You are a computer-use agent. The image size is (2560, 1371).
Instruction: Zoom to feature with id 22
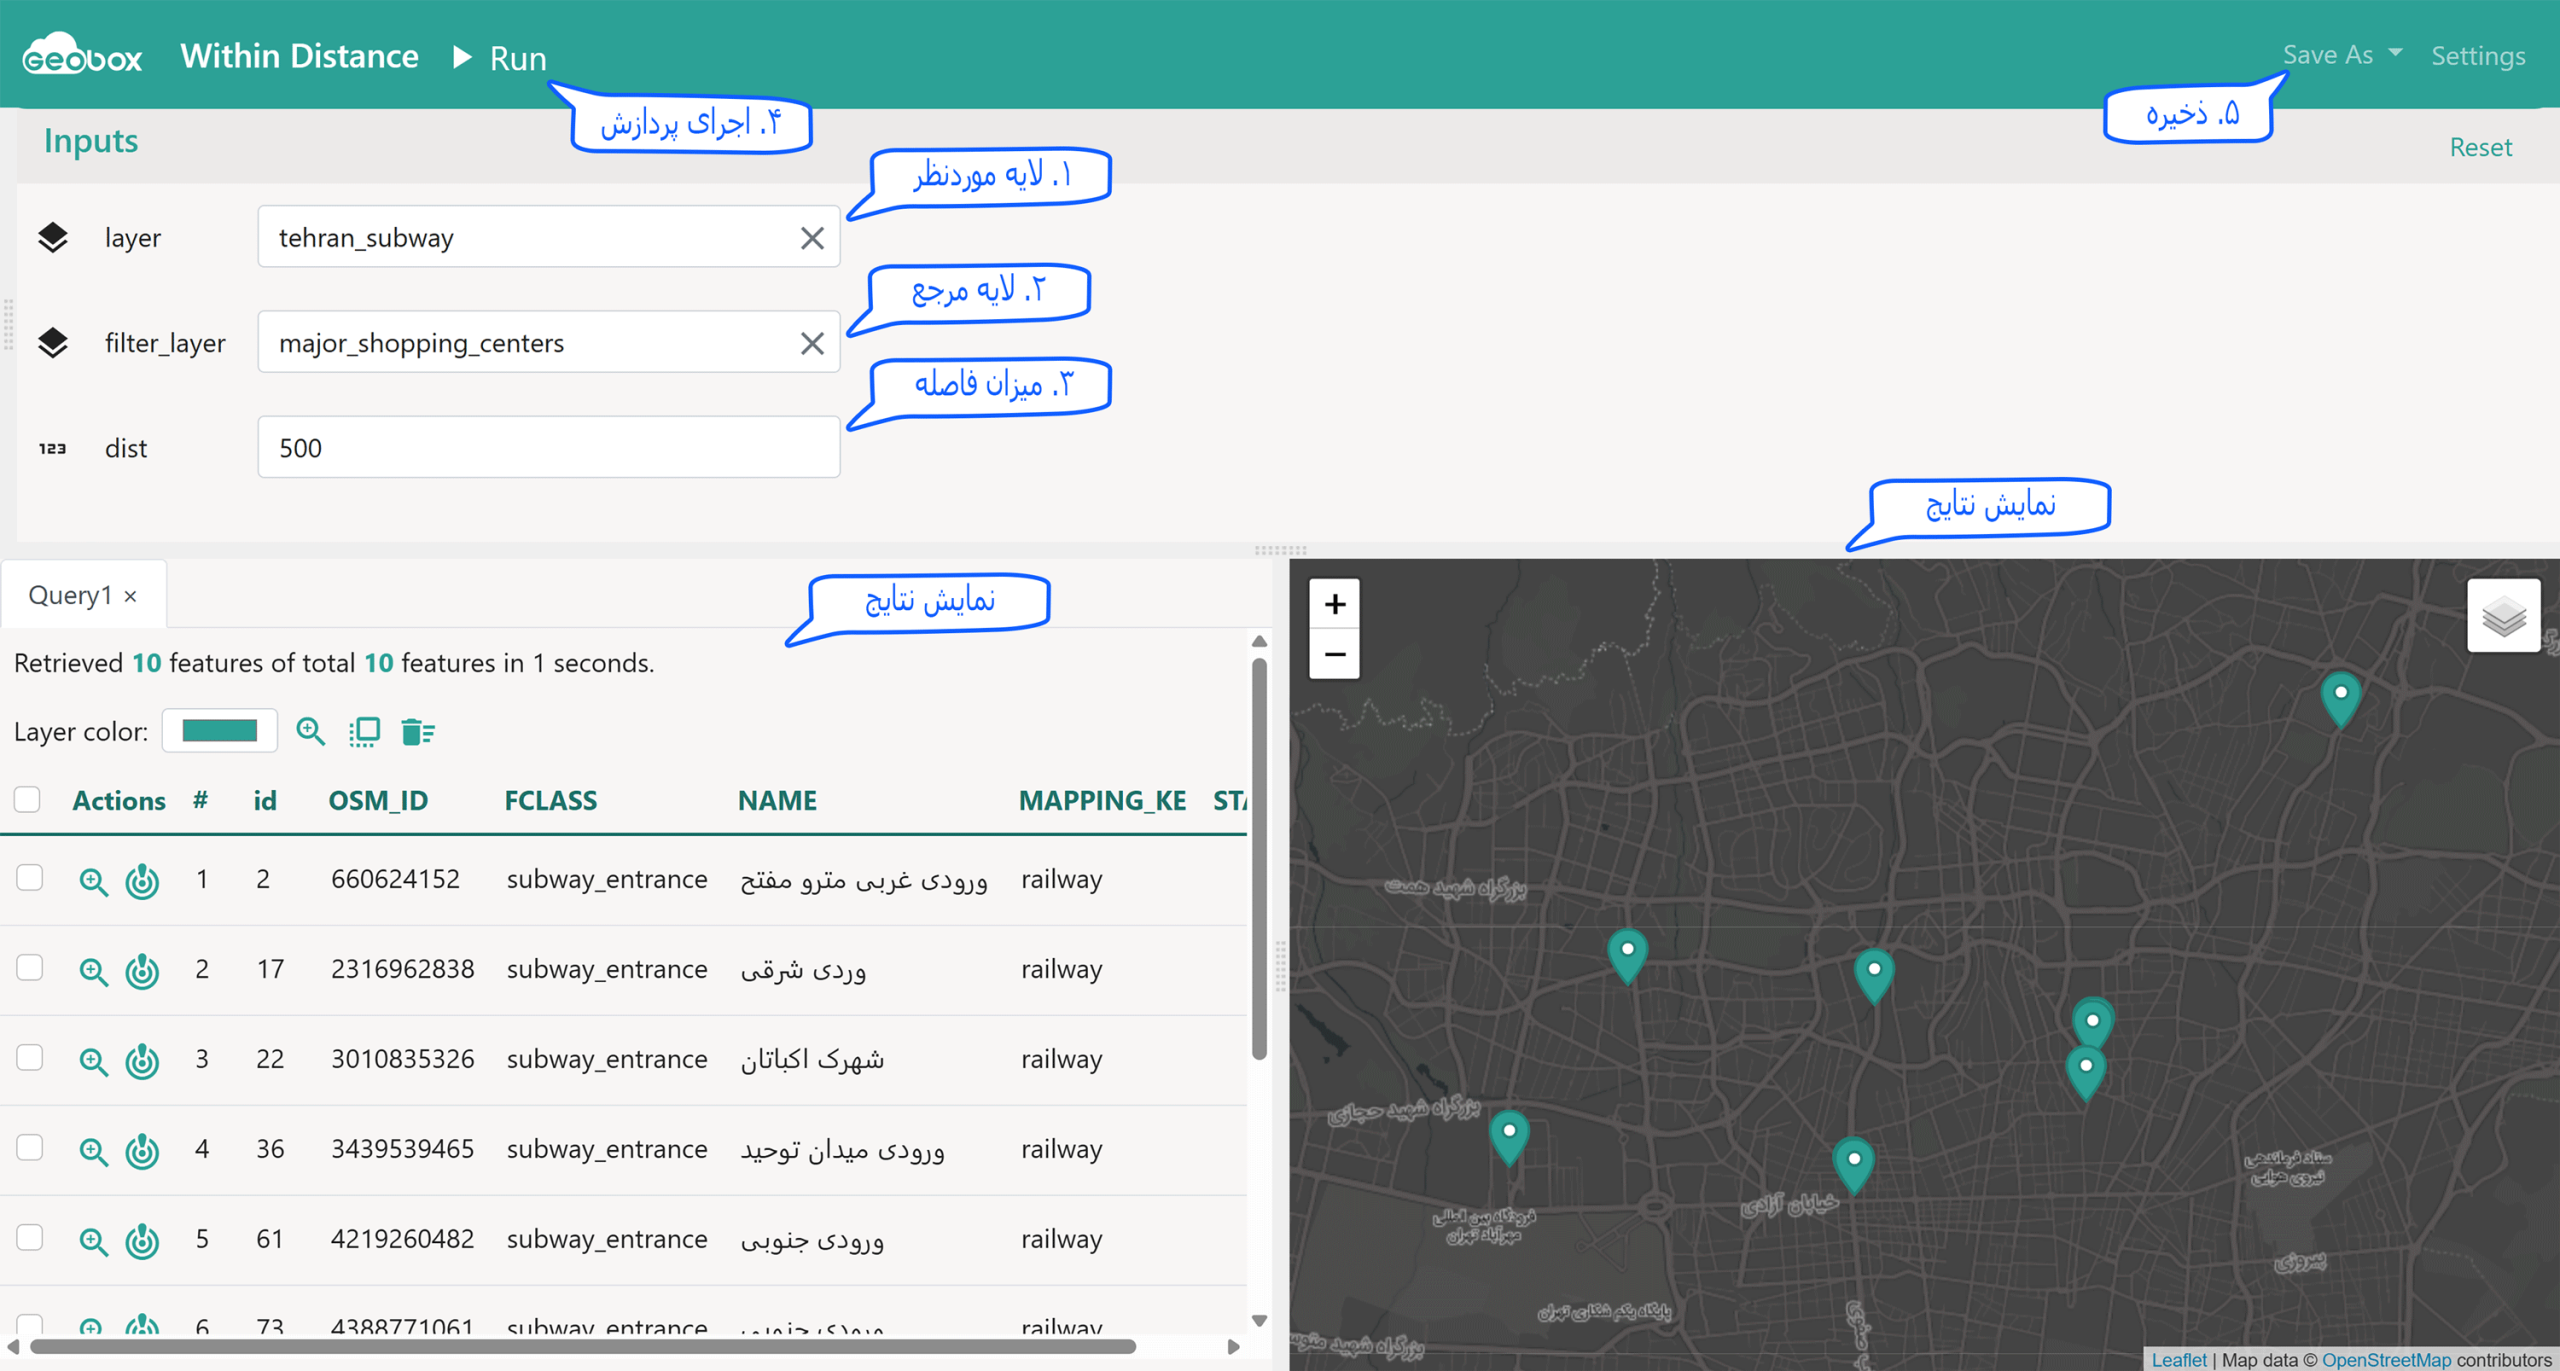click(93, 1061)
